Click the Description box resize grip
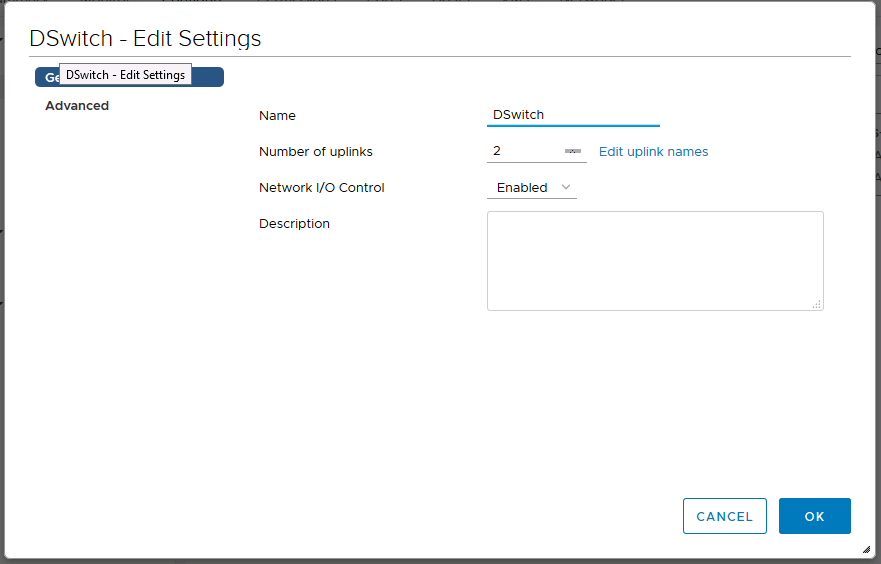Image resolution: width=881 pixels, height=564 pixels. pyautogui.click(x=817, y=304)
